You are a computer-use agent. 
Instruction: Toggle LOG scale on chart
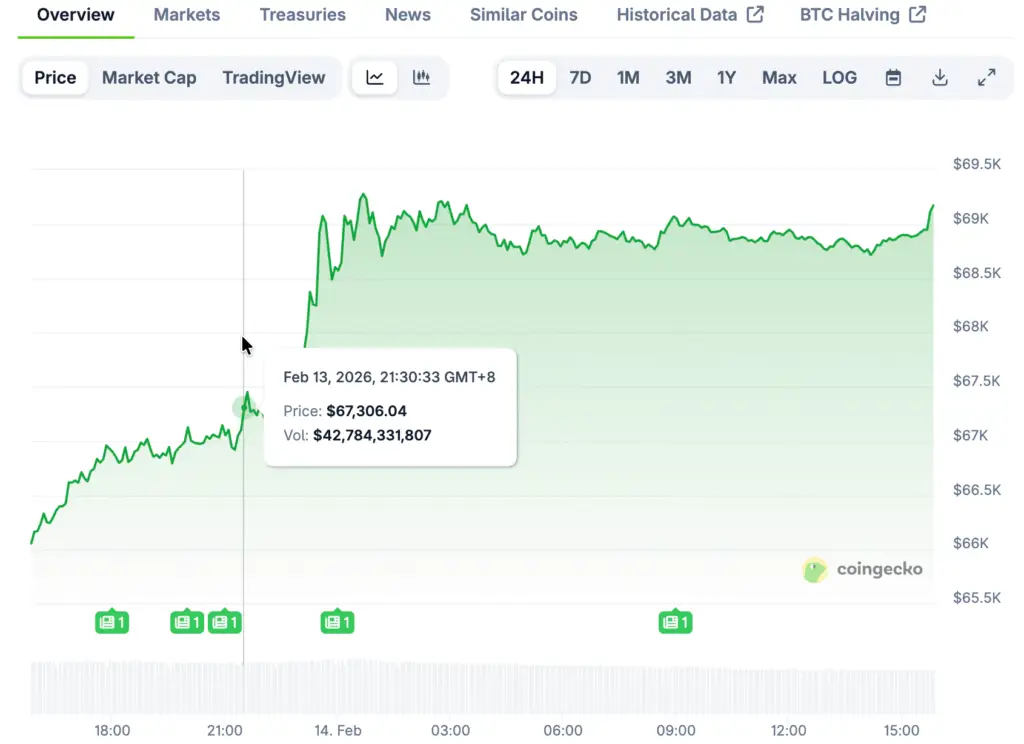pos(839,78)
